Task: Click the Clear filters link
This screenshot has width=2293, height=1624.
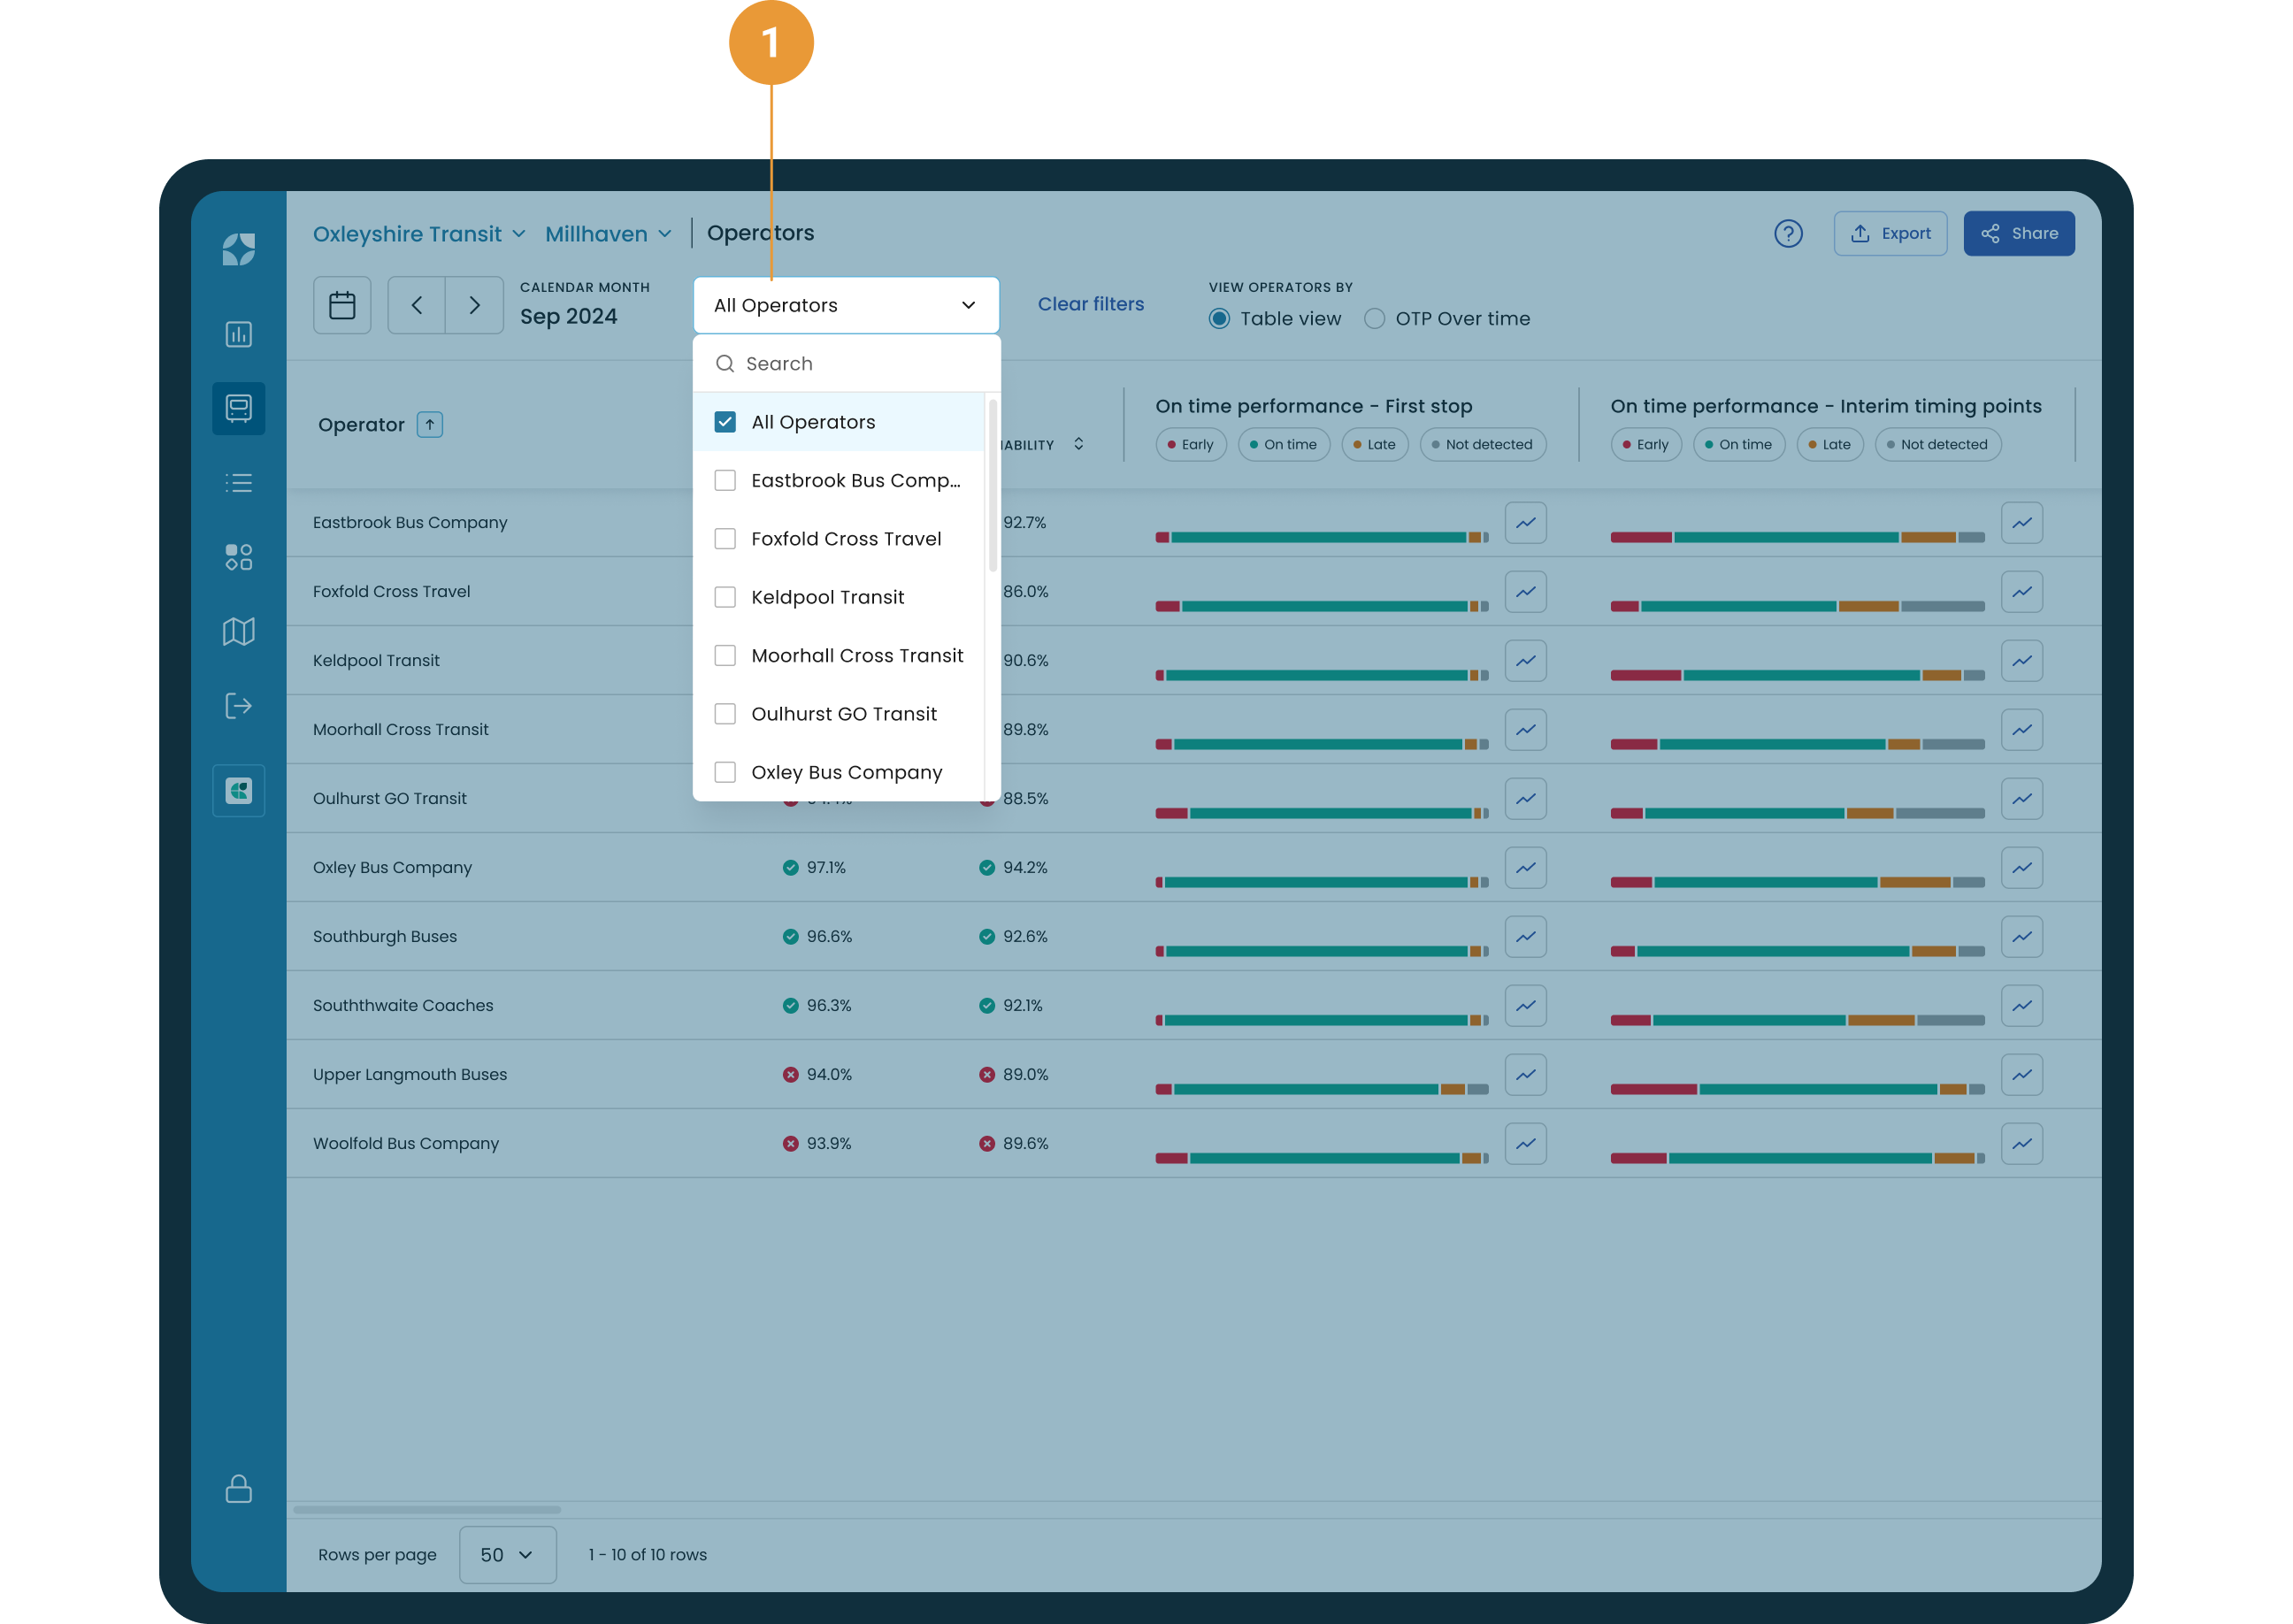Action: tap(1090, 304)
